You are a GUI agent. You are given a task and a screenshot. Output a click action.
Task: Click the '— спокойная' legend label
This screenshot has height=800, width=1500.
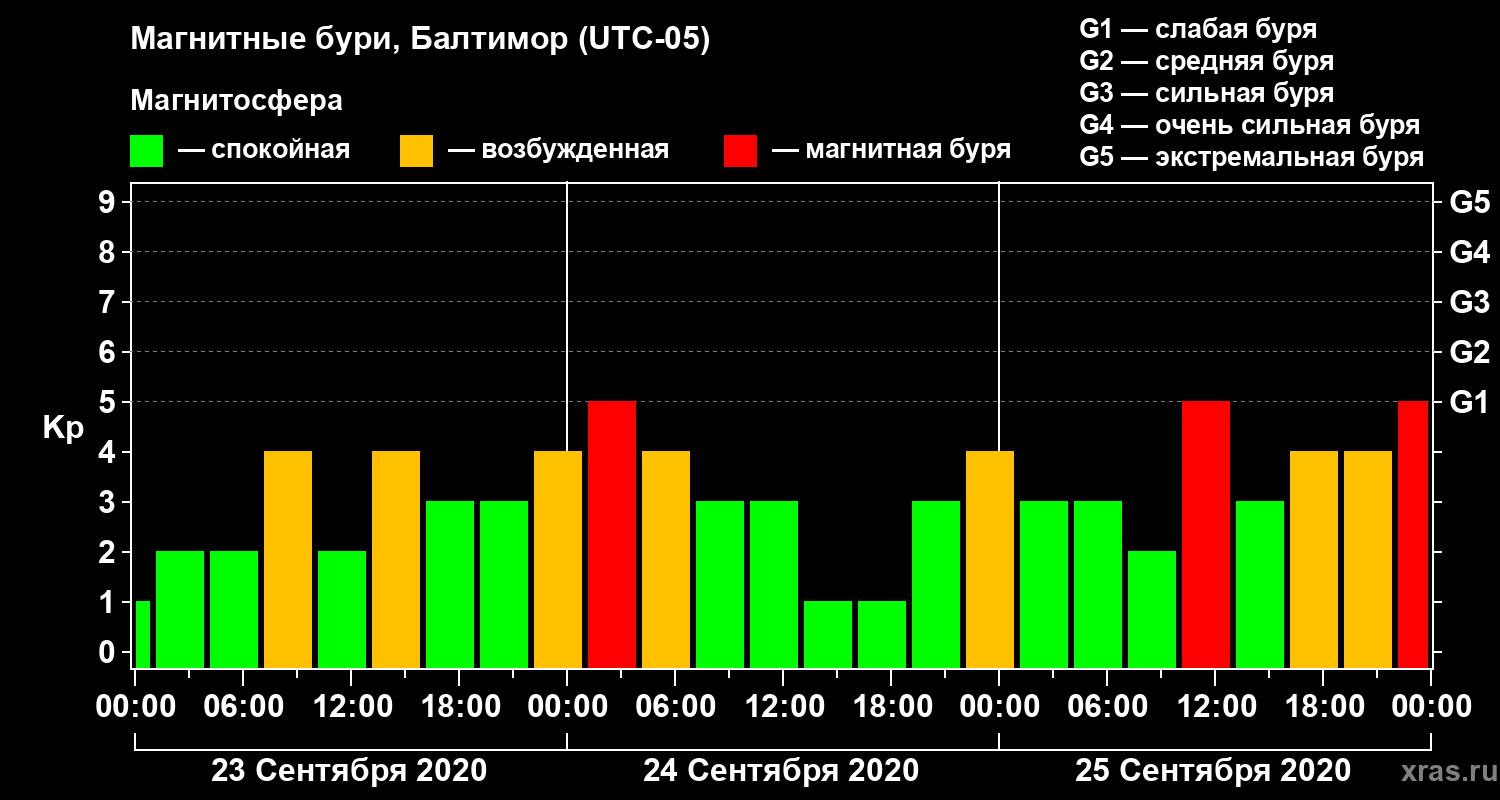coord(264,151)
